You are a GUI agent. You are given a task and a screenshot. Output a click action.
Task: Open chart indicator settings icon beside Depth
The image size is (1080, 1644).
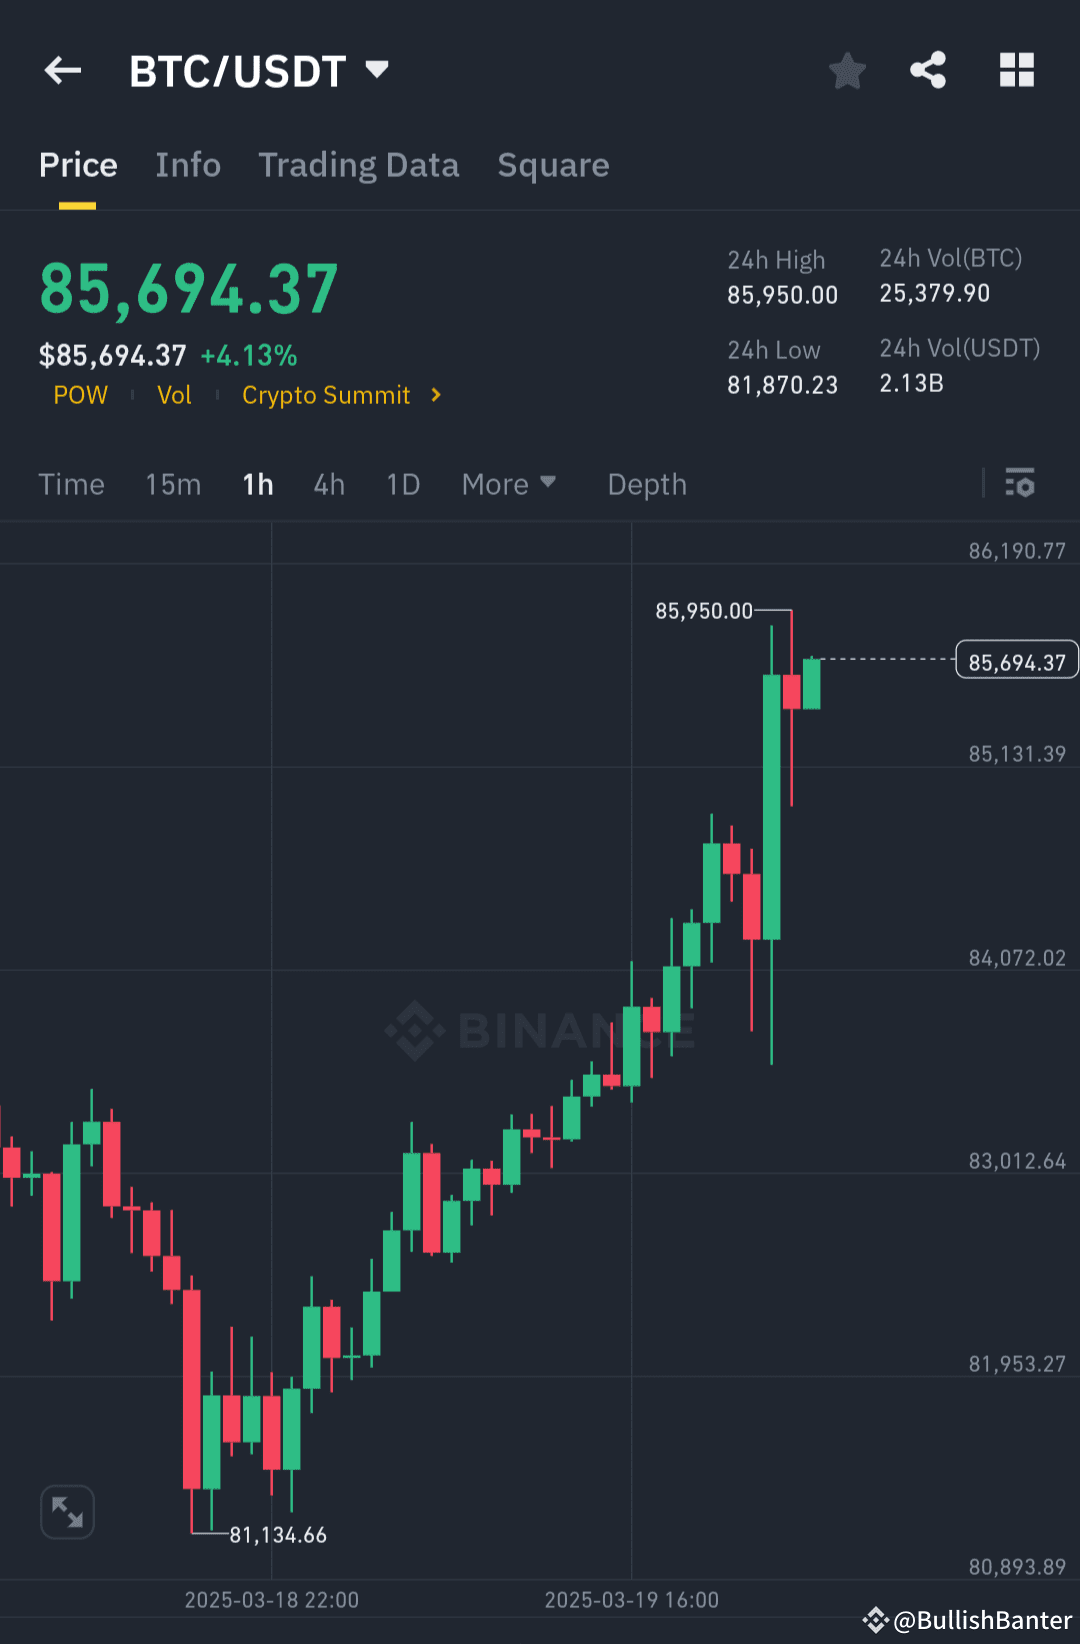coord(1021,484)
